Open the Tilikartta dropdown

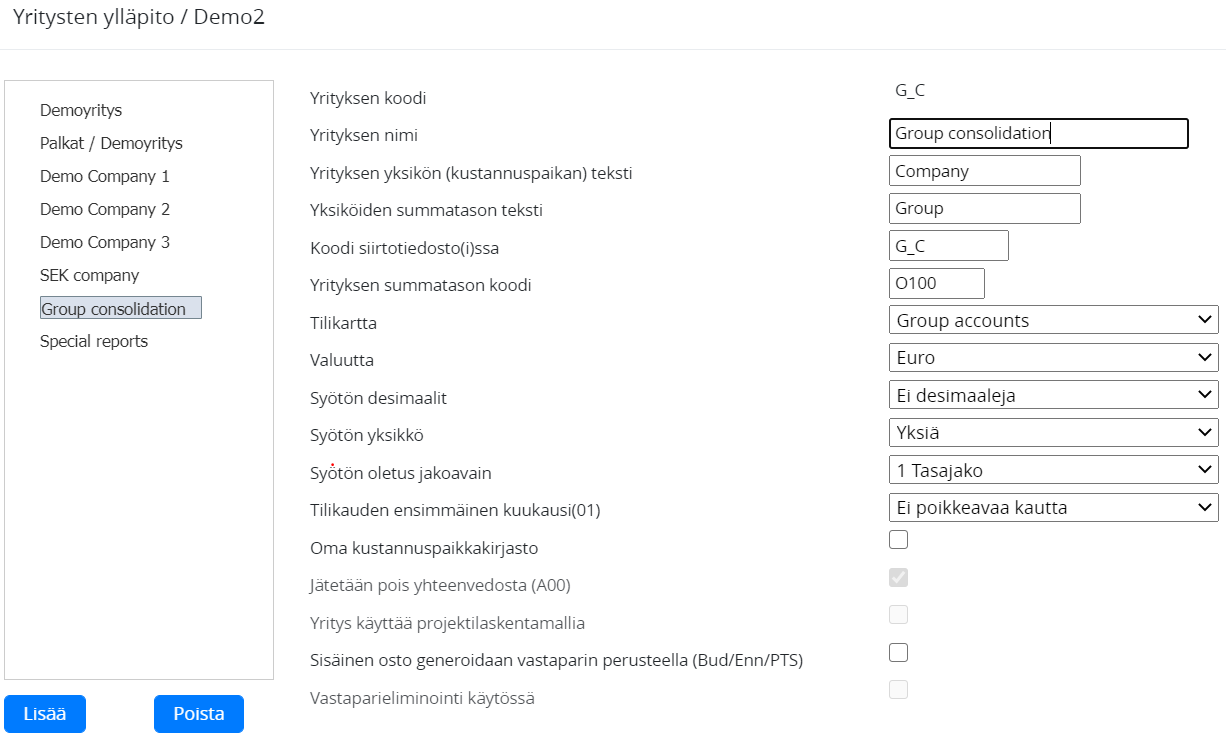[1053, 320]
